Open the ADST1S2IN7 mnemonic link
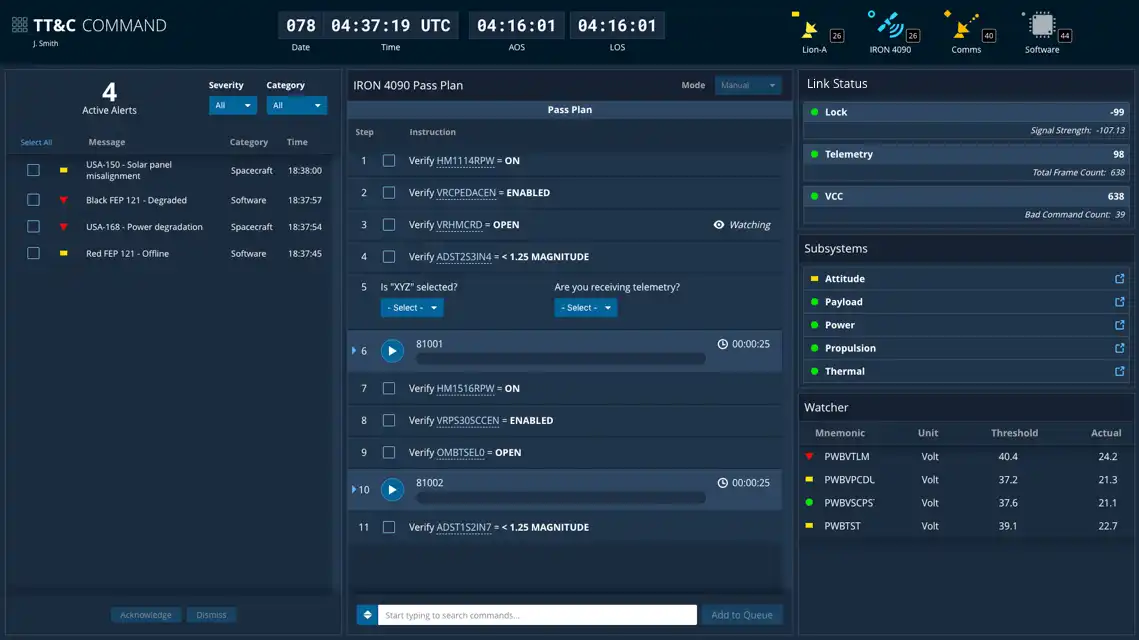The width and height of the screenshot is (1139, 640). tap(463, 527)
